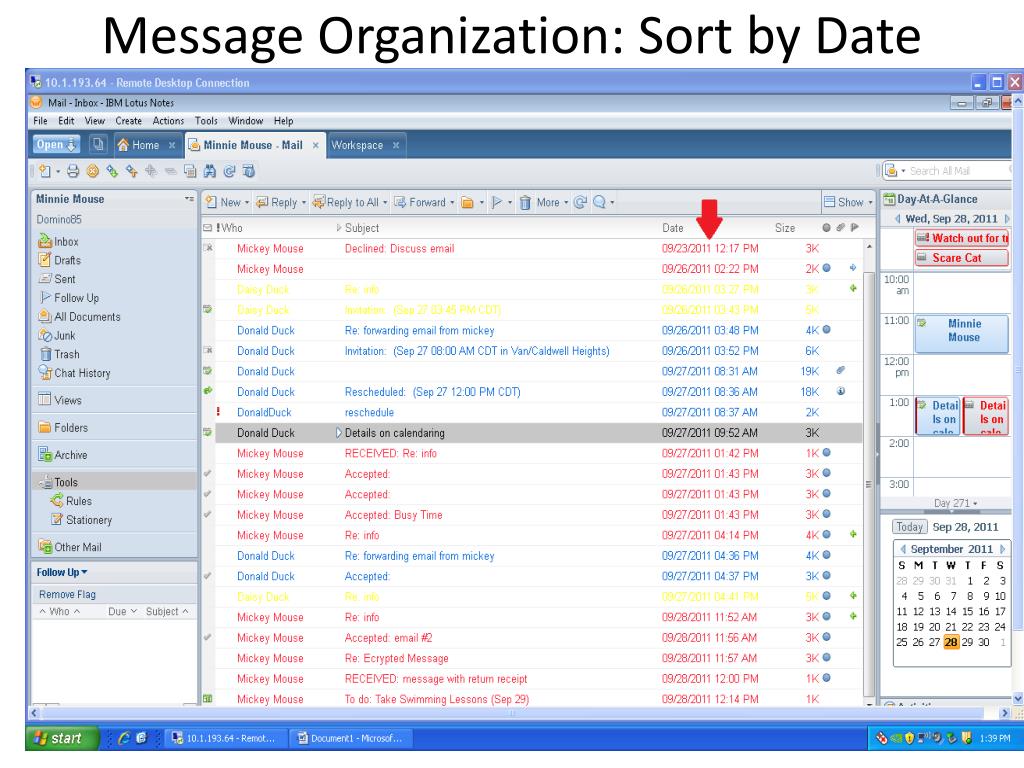Click Remove Flag in Follow Up panel
Viewport: 1024px width, 768px height.
coord(67,594)
